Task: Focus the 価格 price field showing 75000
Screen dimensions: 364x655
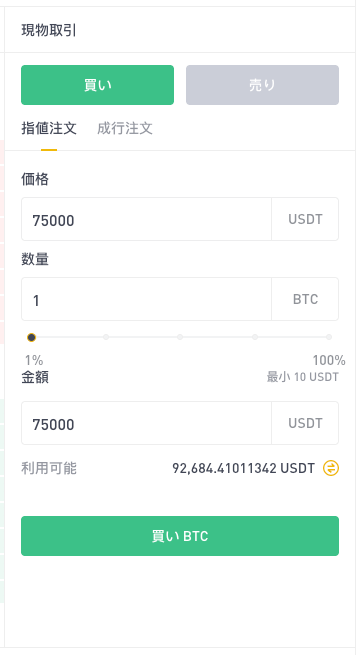Action: [146, 219]
